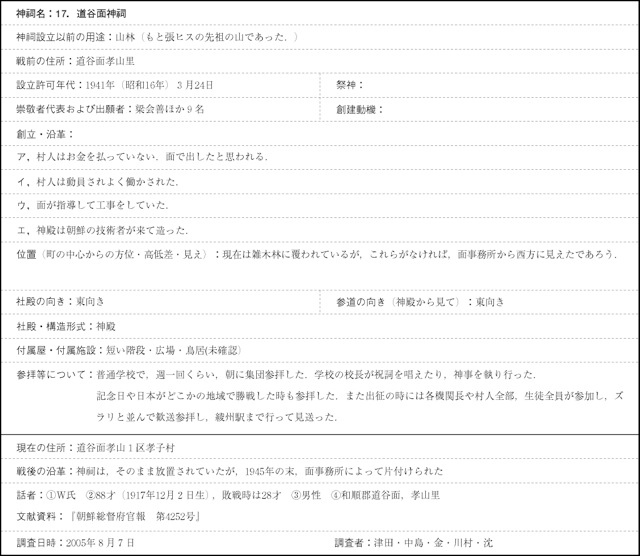The height and width of the screenshot is (556, 640).
Task: Select line 'エ、神殿は朝鮮の技術者が来て造った'
Action: pyautogui.click(x=102, y=230)
